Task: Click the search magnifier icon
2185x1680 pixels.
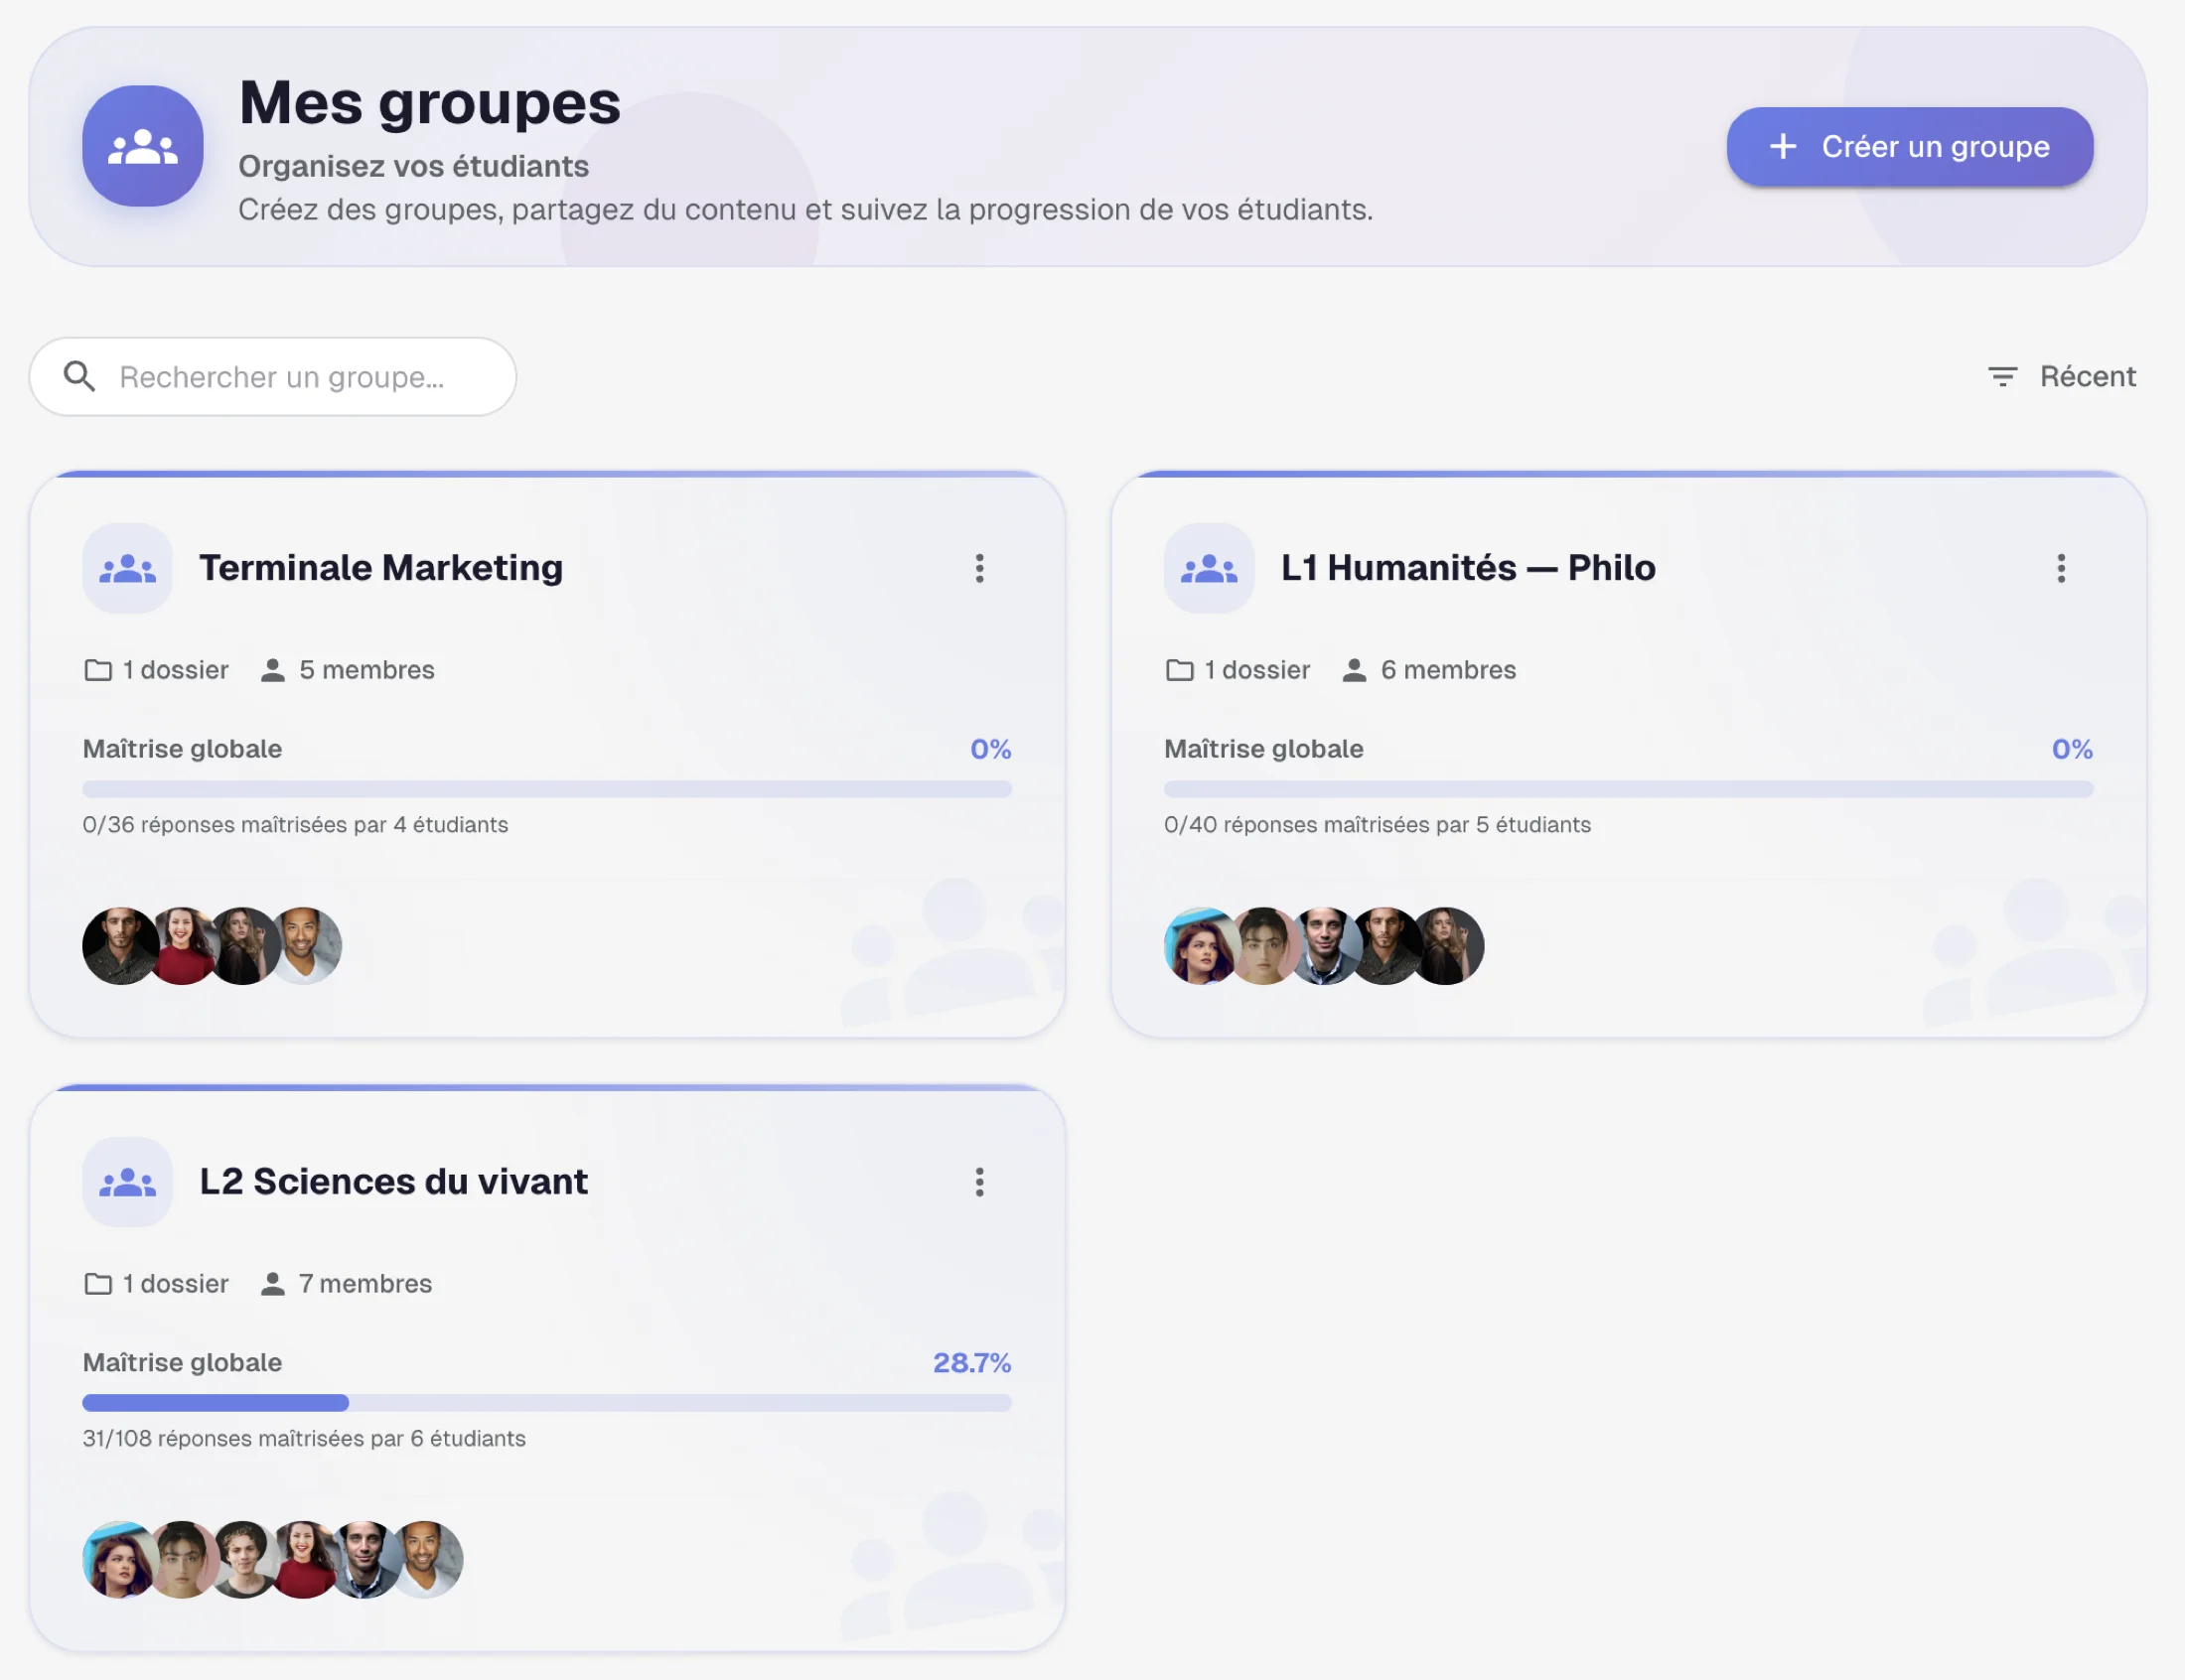Action: click(81, 376)
